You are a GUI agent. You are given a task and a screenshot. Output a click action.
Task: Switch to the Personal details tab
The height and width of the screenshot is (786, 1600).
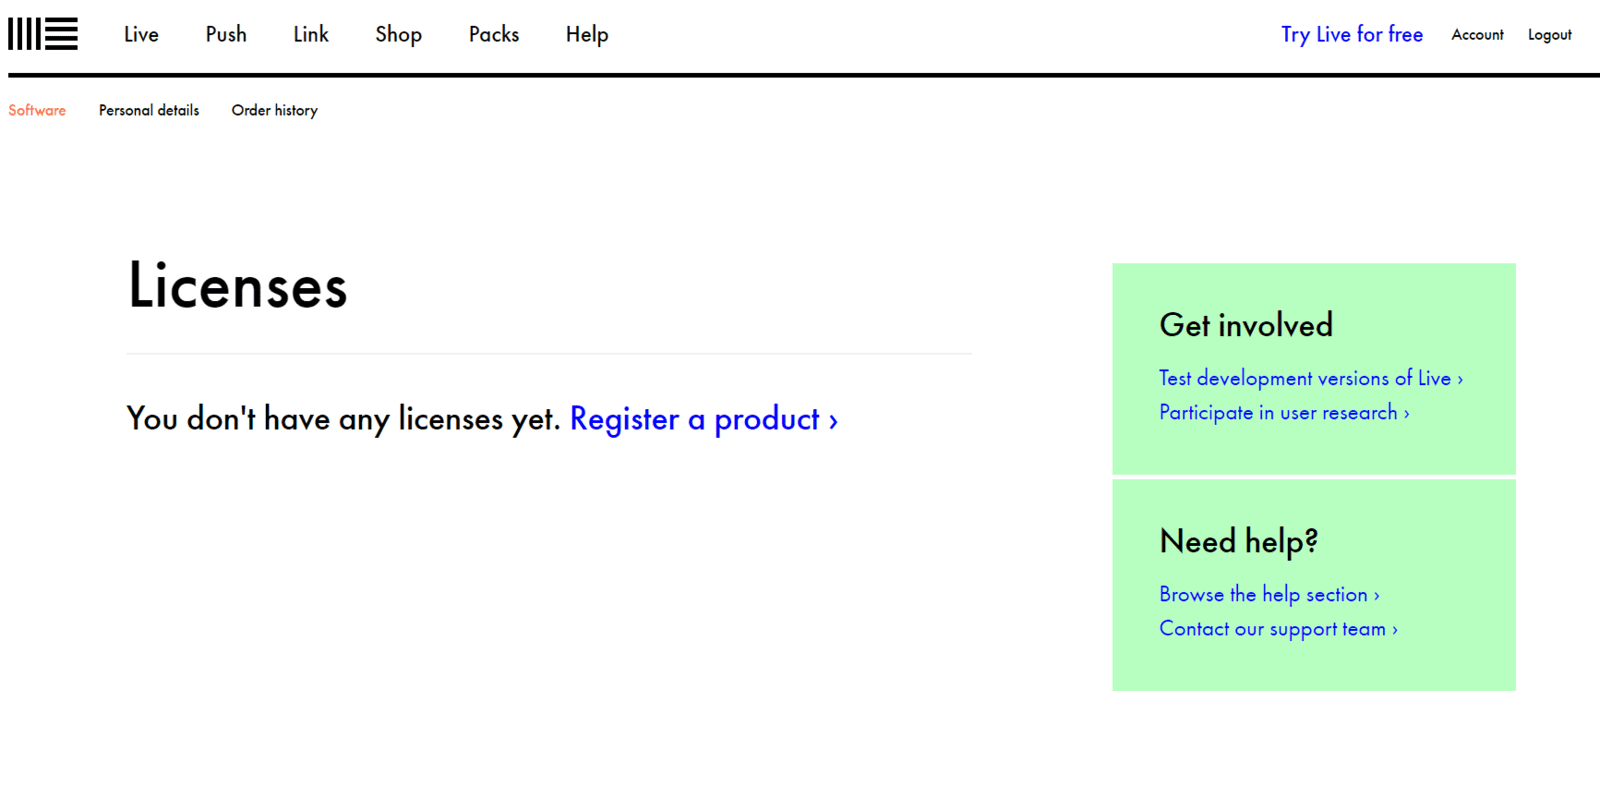[x=149, y=110]
